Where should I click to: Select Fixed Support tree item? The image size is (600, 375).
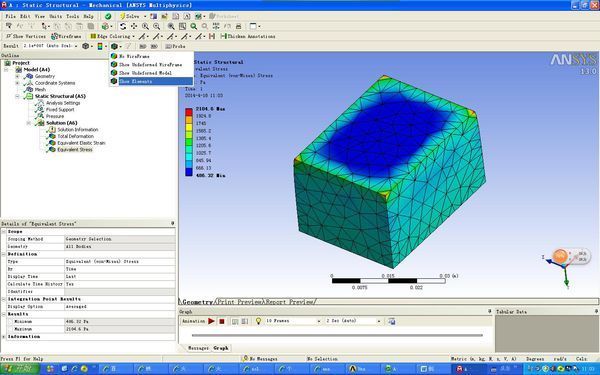[x=60, y=109]
